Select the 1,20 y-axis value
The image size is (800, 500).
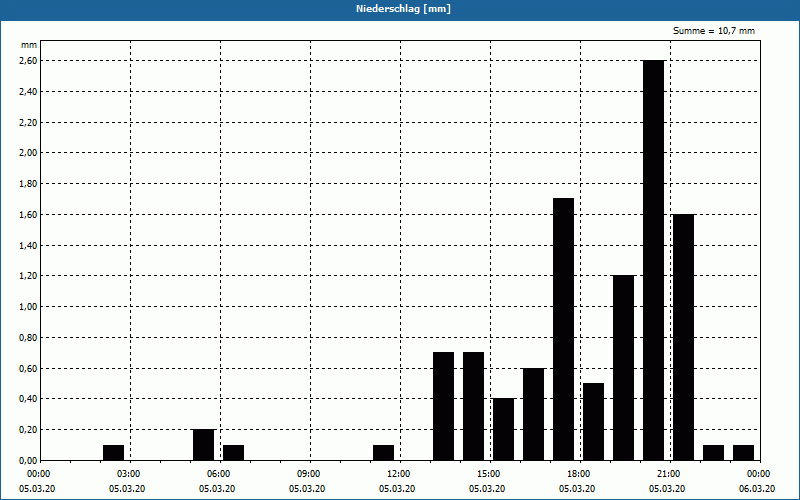(x=29, y=276)
